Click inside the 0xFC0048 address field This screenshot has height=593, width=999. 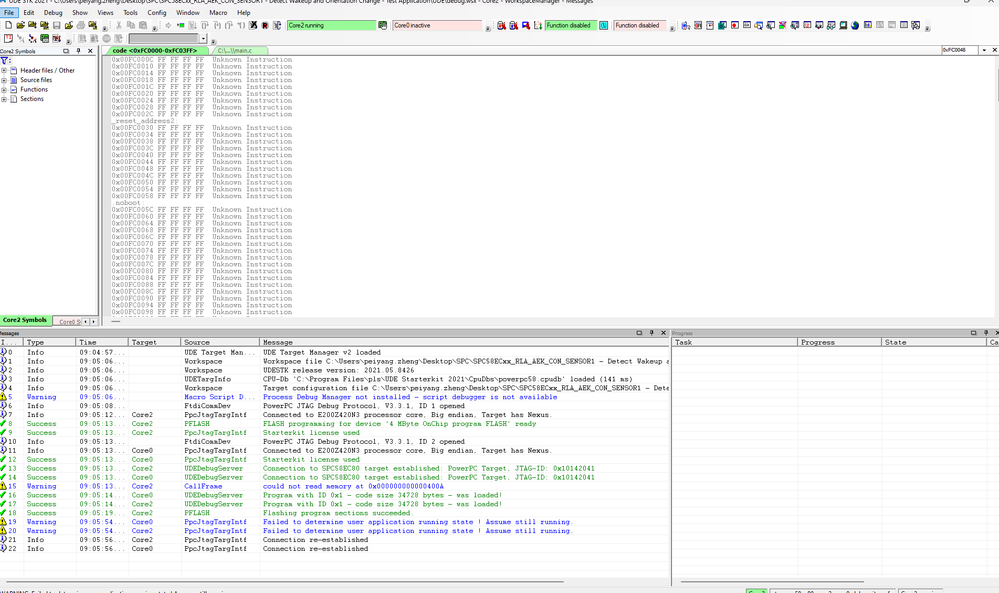pyautogui.click(x=960, y=49)
